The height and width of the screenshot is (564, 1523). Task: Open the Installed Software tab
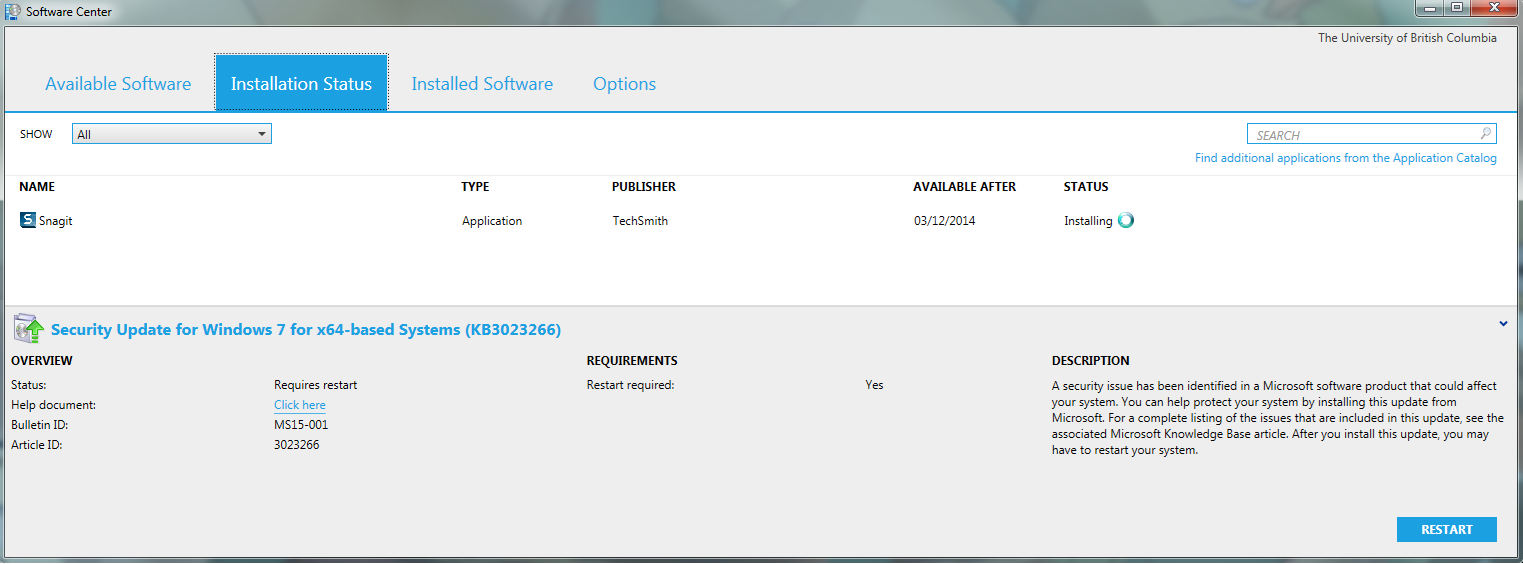pos(482,84)
